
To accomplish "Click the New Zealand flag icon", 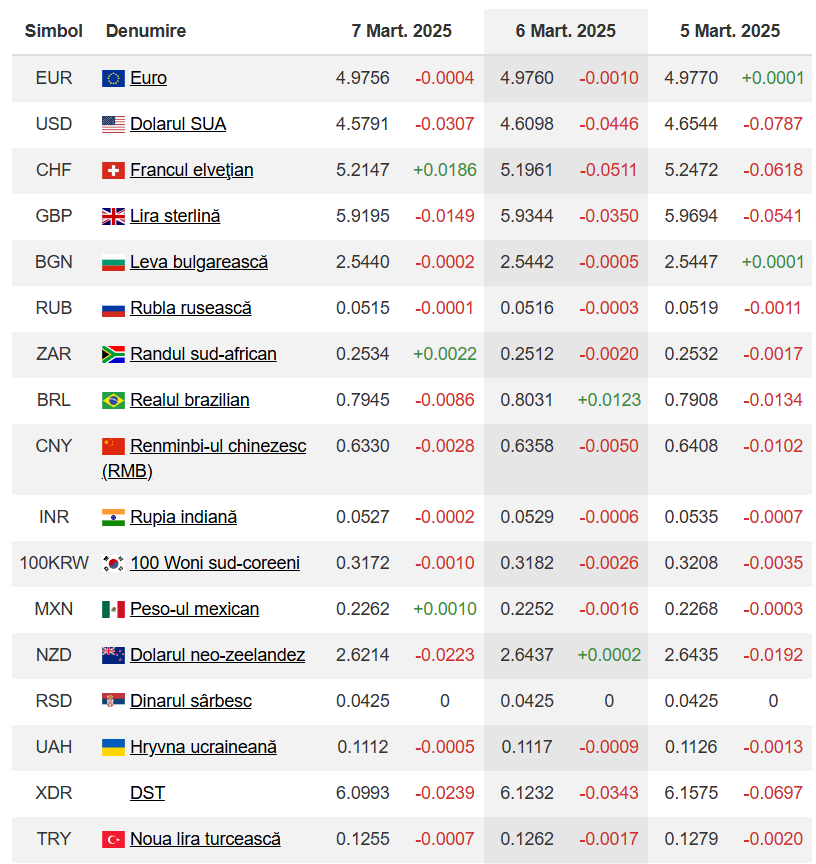I will [x=113, y=655].
